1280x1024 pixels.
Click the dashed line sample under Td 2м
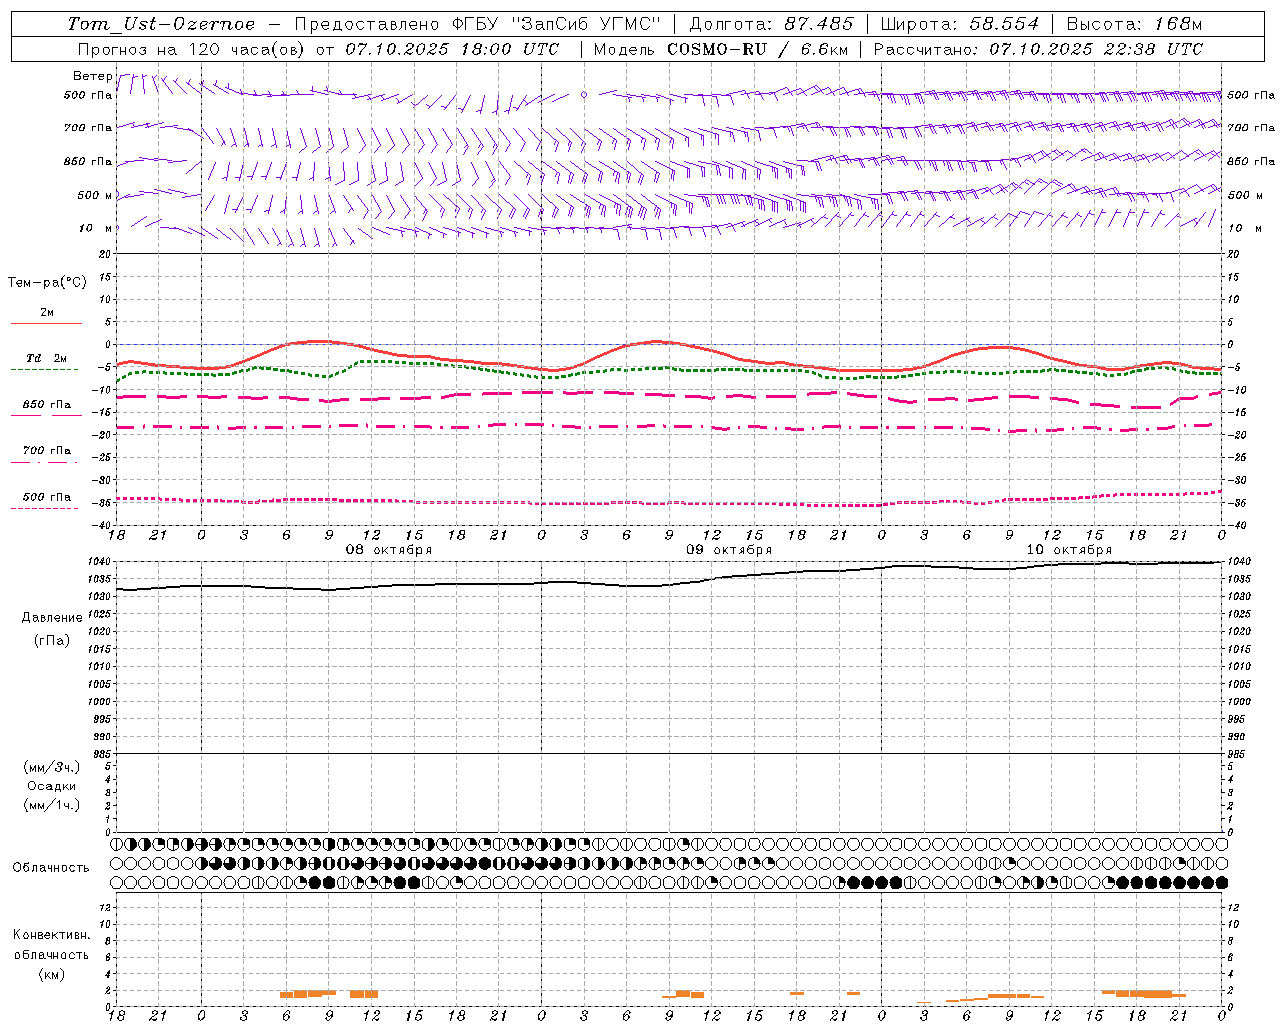pos(46,369)
